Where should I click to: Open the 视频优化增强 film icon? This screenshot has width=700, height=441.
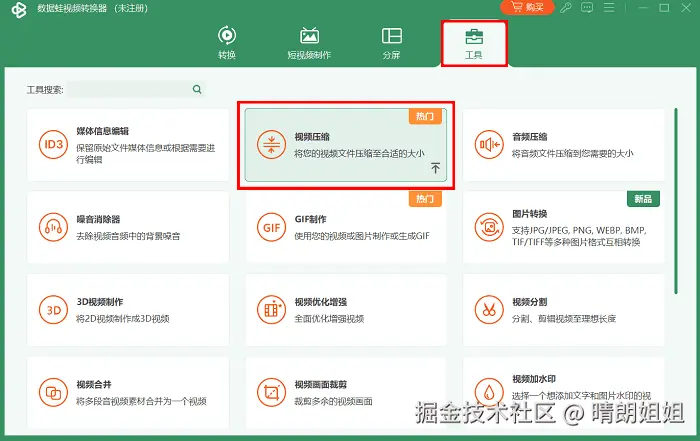[271, 310]
